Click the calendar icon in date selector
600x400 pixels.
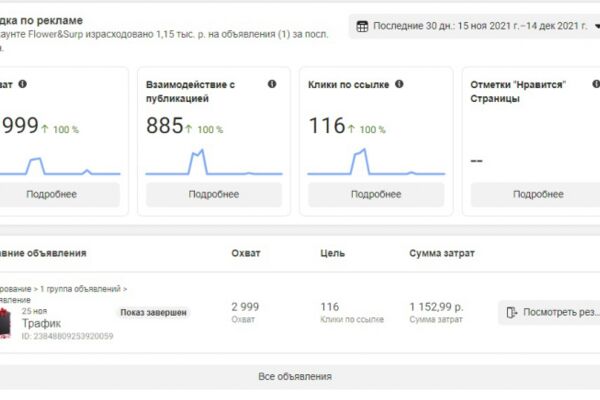coord(362,26)
